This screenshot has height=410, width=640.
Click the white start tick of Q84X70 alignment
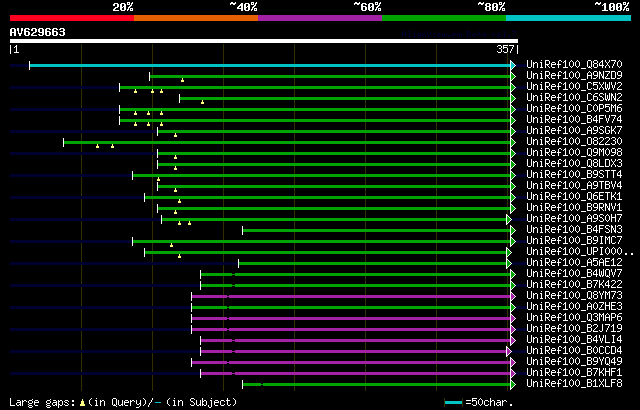pos(29,65)
